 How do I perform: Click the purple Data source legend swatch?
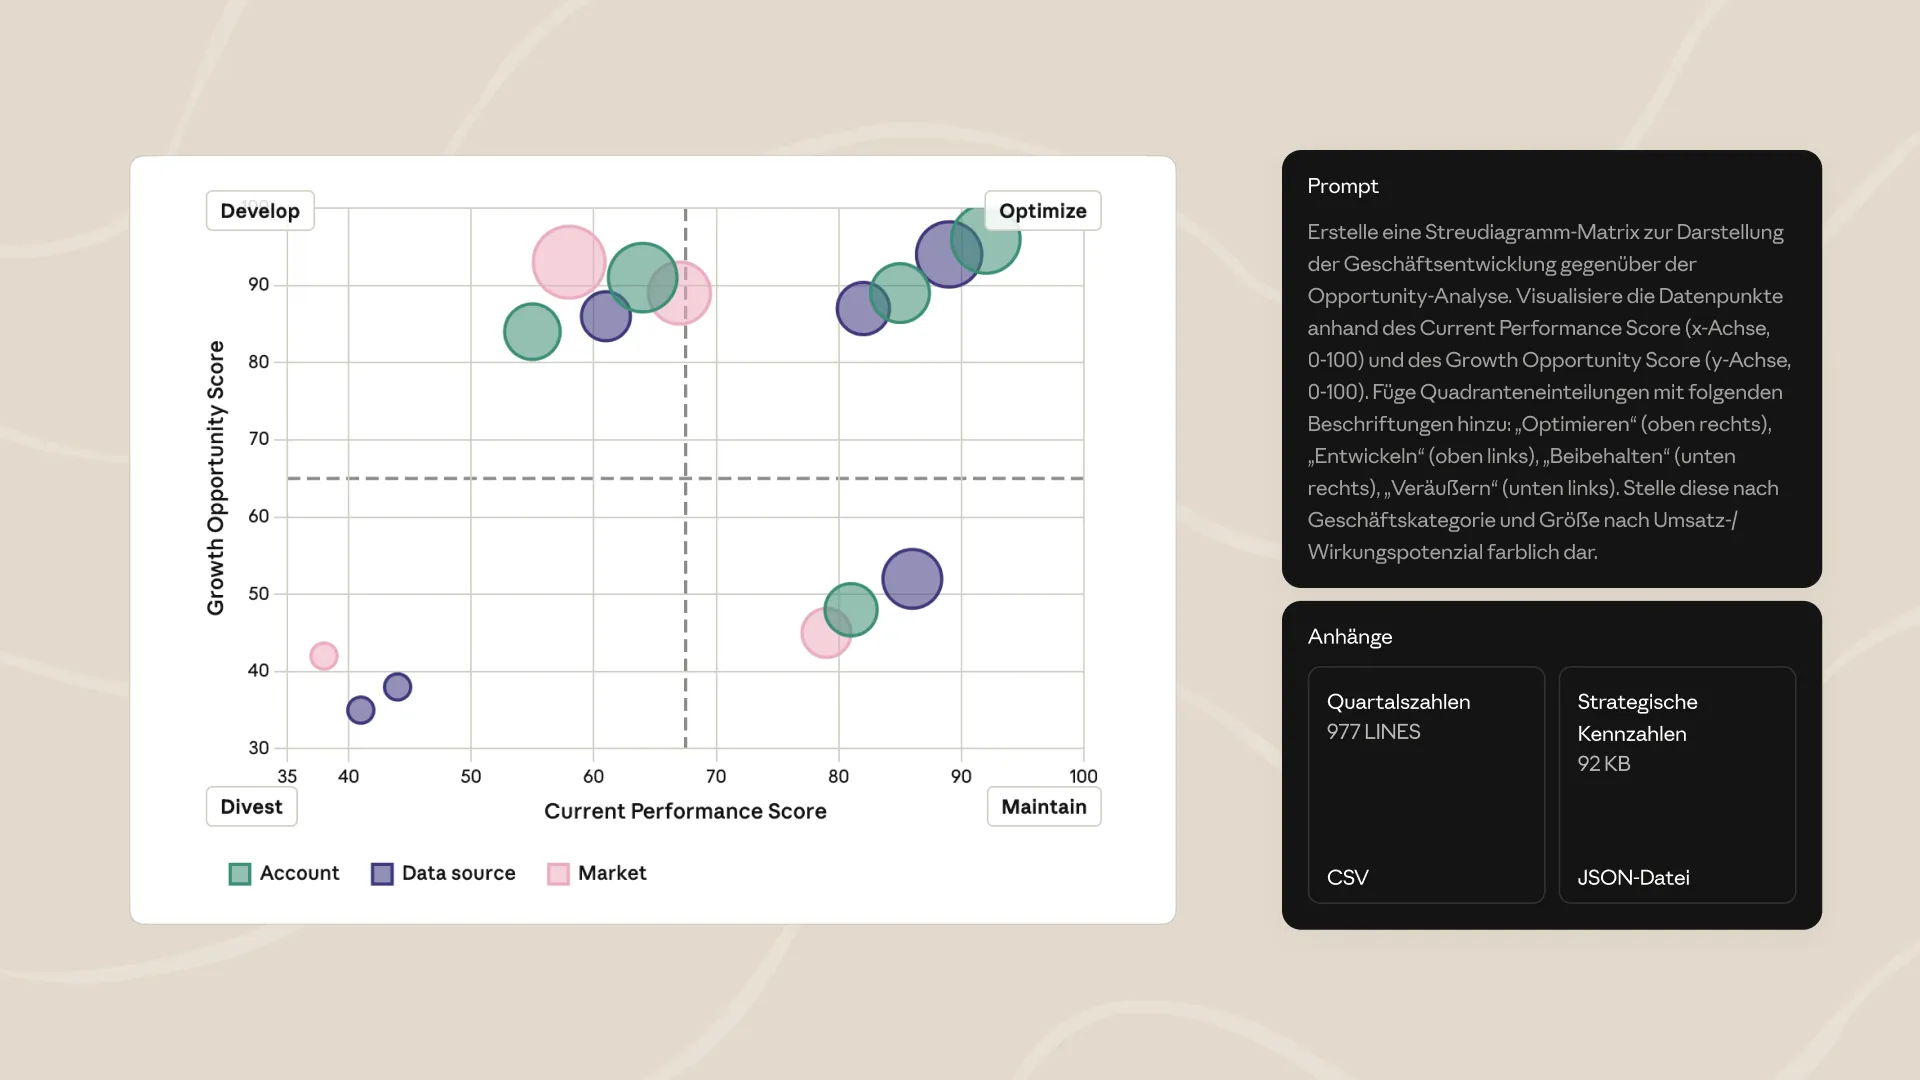point(382,874)
